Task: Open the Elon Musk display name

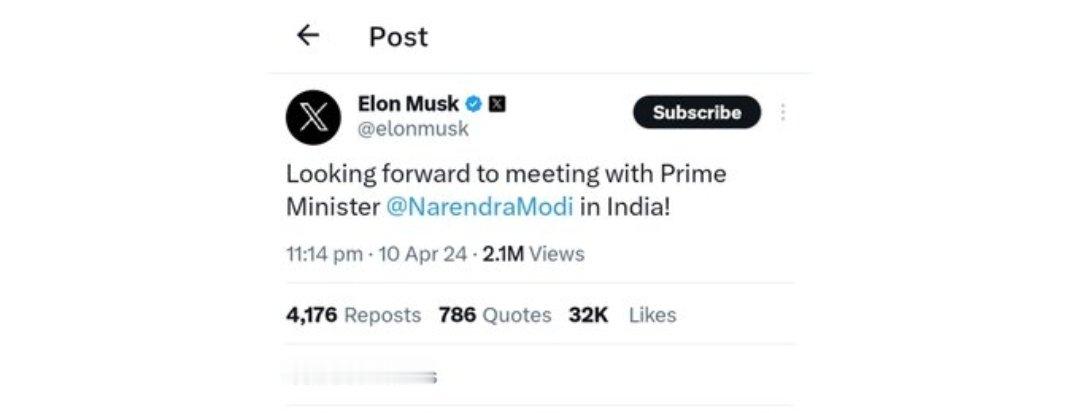Action: 408,104
